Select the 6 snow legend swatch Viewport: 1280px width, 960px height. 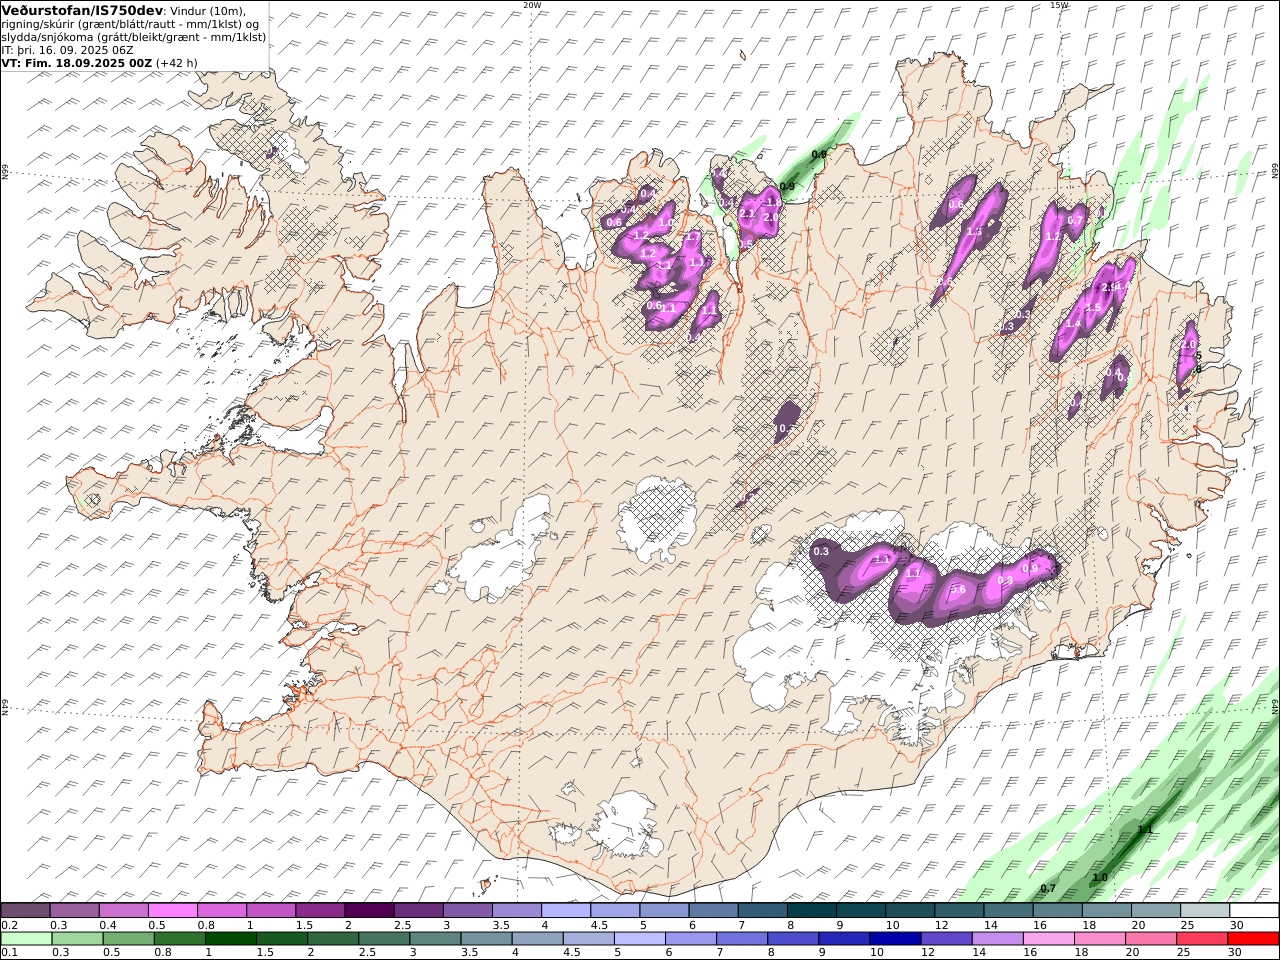(x=714, y=910)
